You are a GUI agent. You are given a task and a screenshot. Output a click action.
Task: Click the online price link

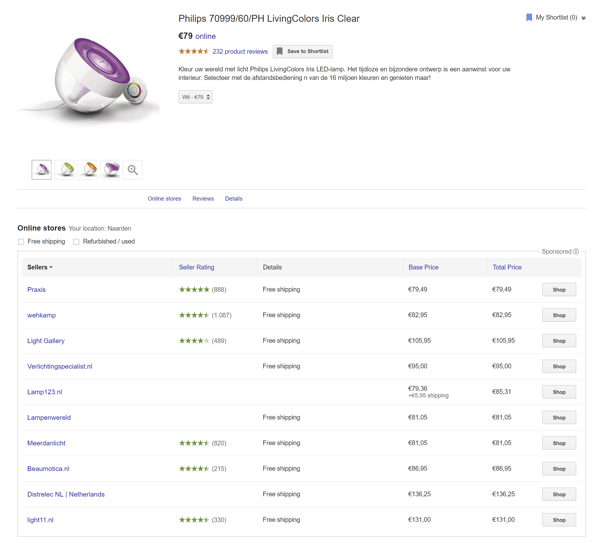click(205, 36)
